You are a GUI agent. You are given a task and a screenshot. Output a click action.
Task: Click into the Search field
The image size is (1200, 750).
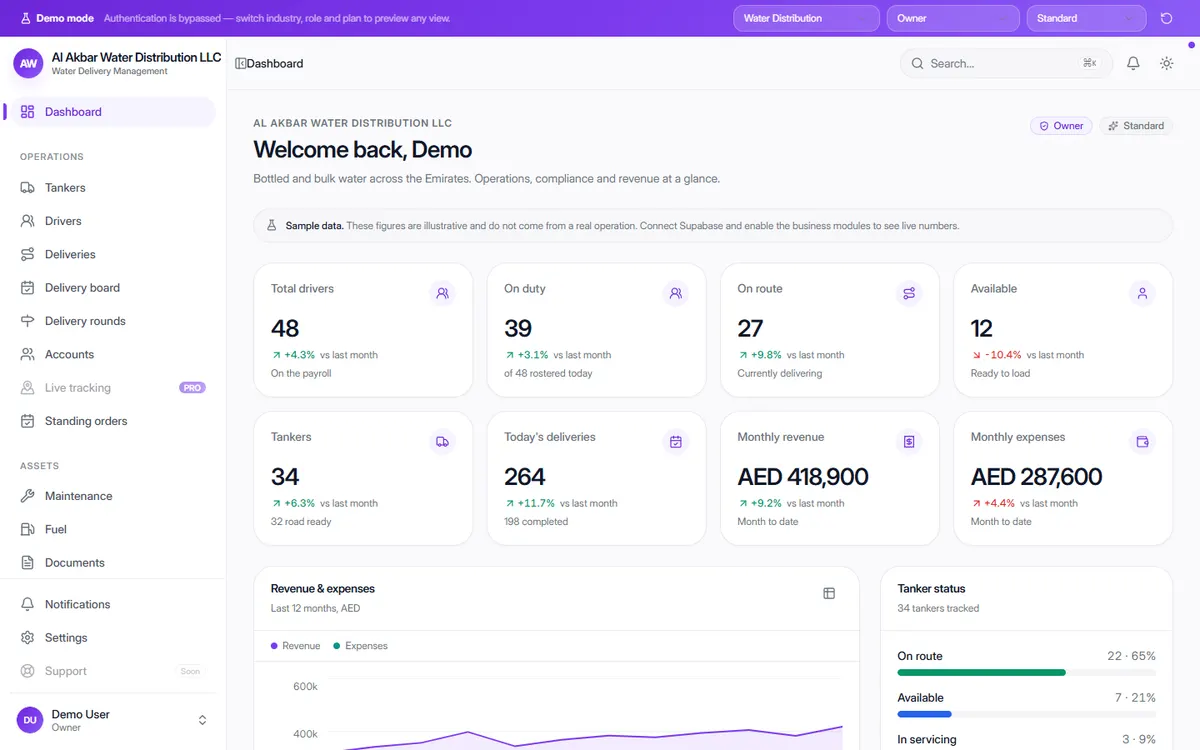(1006, 63)
